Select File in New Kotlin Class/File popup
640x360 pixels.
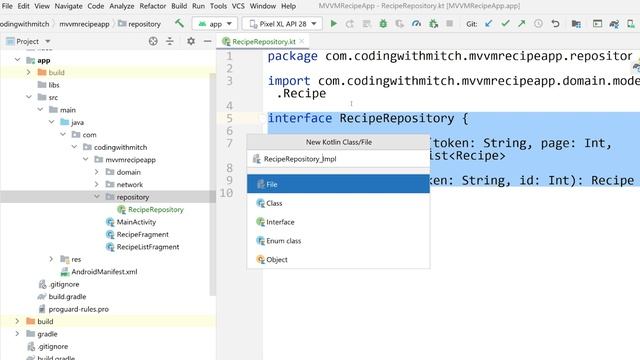pos(338,184)
